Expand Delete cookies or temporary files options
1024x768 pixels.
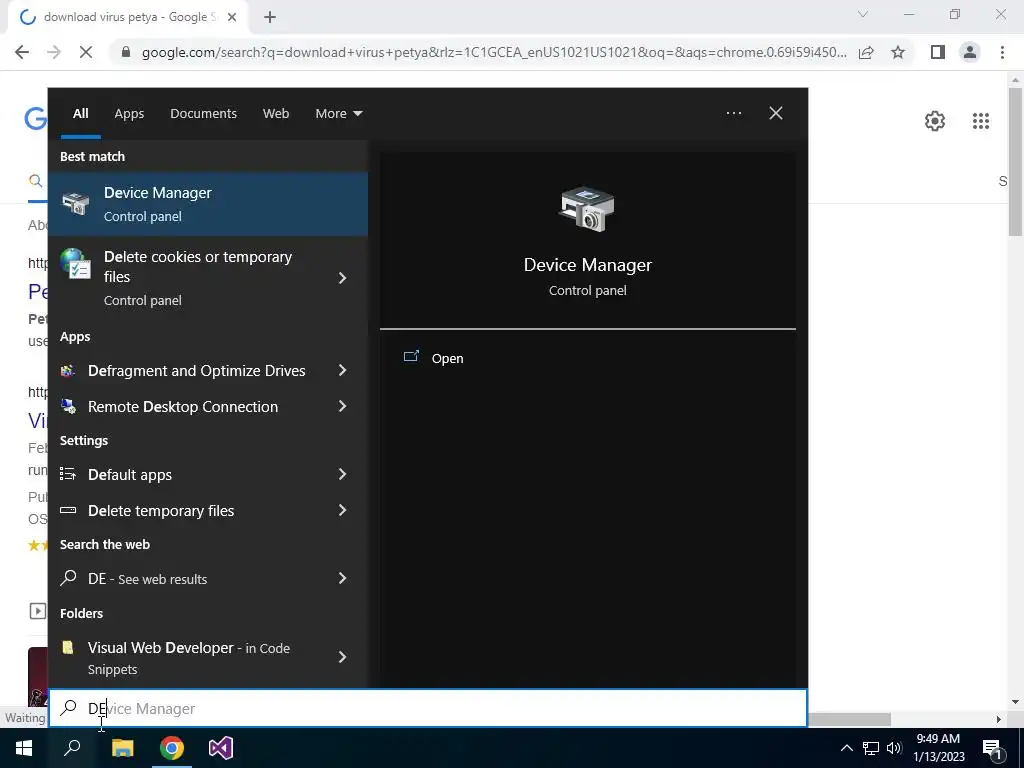(342, 278)
